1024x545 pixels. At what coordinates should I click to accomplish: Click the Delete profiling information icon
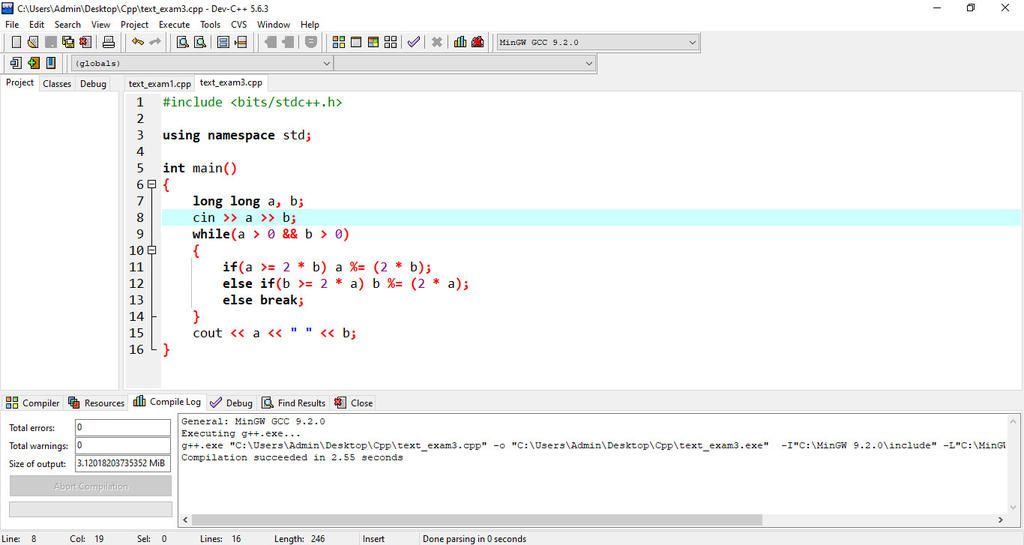477,42
